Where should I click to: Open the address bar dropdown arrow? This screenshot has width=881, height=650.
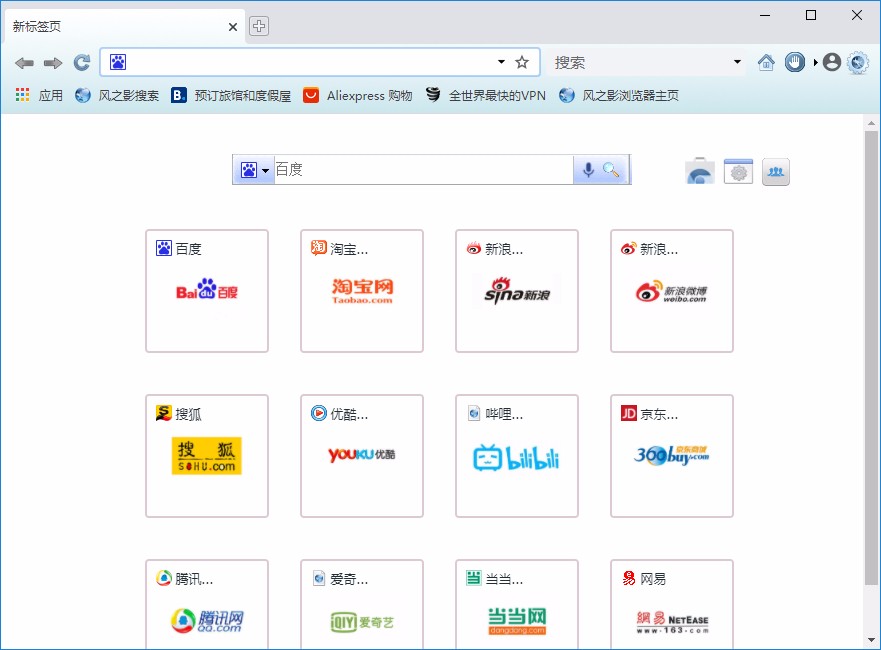pos(499,61)
